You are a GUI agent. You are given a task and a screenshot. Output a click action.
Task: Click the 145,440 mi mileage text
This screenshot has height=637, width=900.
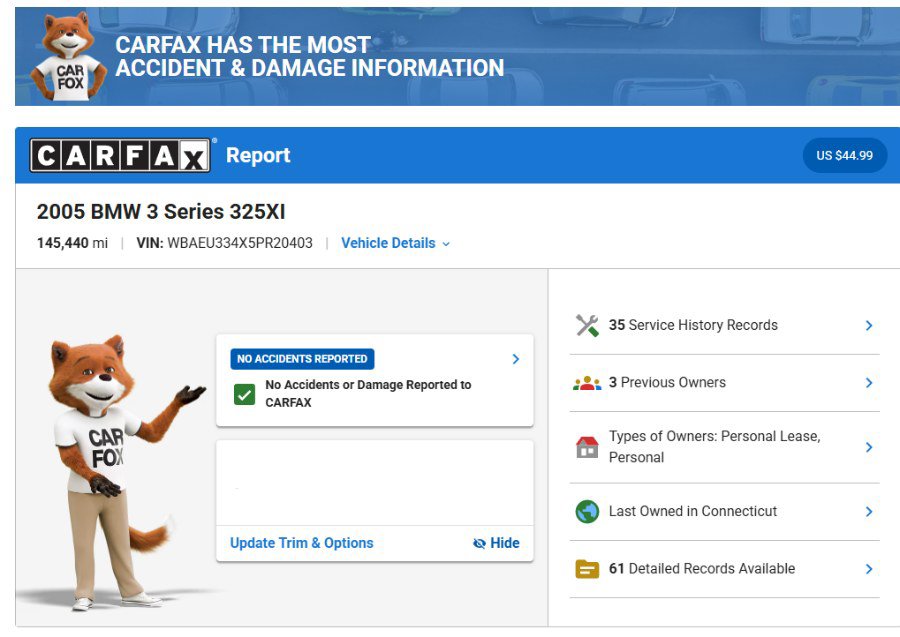click(x=72, y=243)
